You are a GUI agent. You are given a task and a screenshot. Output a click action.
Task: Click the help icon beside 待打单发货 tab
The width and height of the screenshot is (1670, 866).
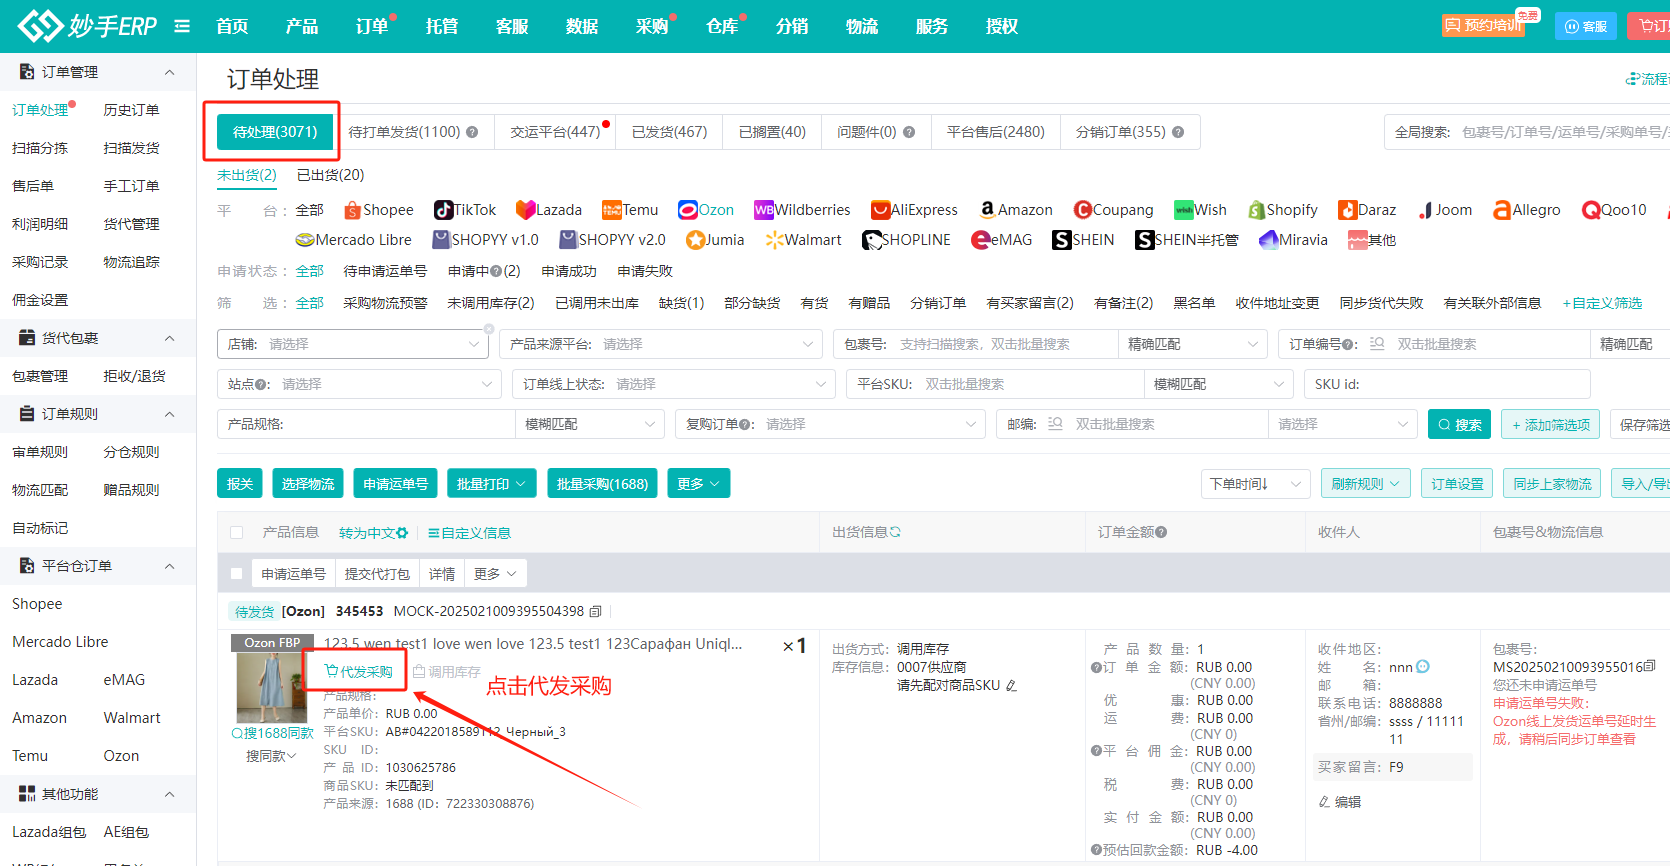click(x=472, y=132)
